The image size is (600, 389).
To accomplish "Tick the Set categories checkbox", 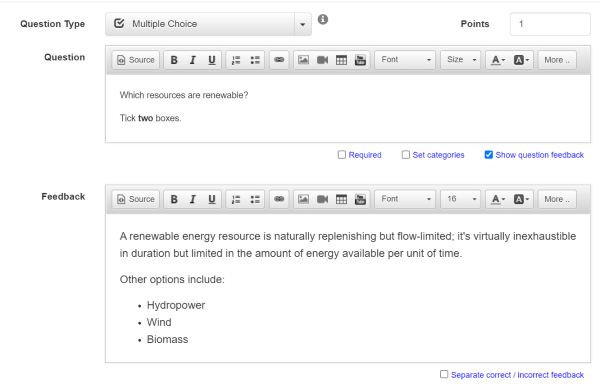I will pos(406,155).
